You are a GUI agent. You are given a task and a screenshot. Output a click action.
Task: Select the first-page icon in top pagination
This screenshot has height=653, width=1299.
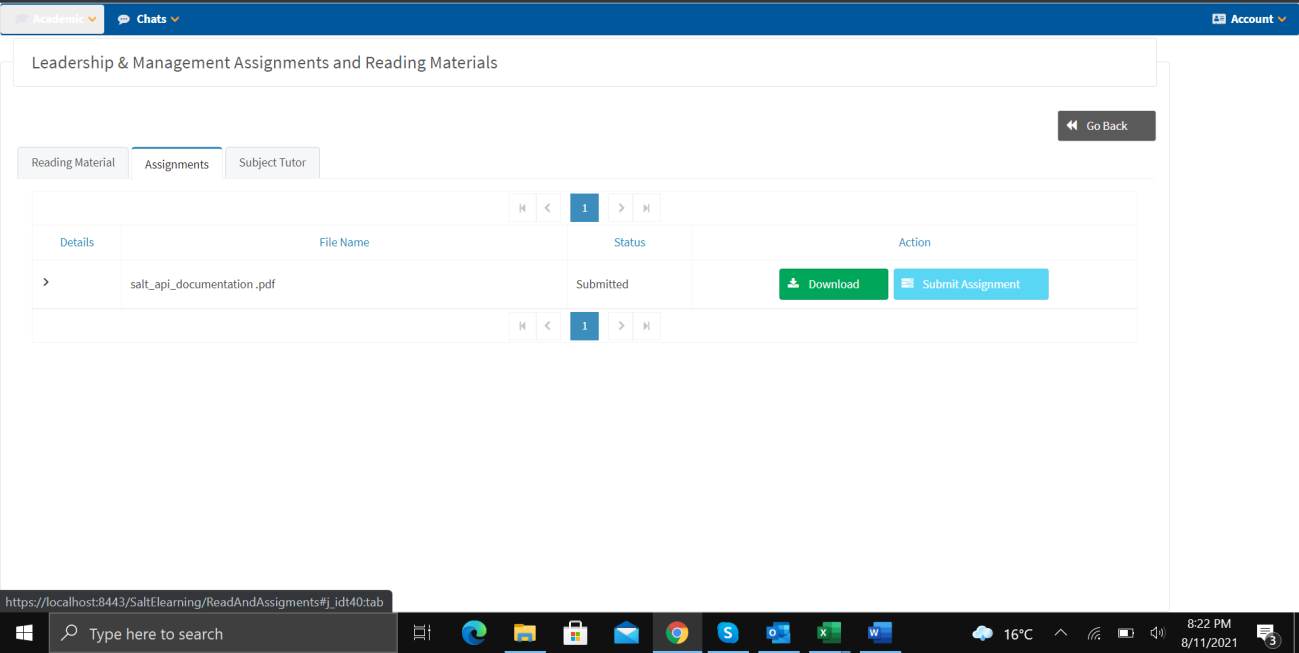522,207
